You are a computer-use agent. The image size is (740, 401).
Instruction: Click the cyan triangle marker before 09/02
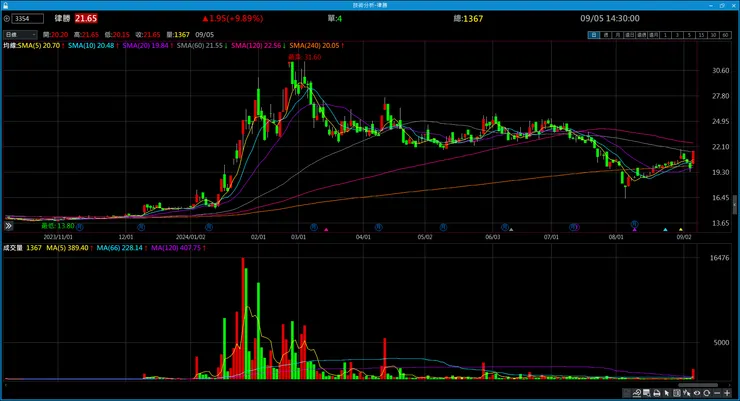665,229
